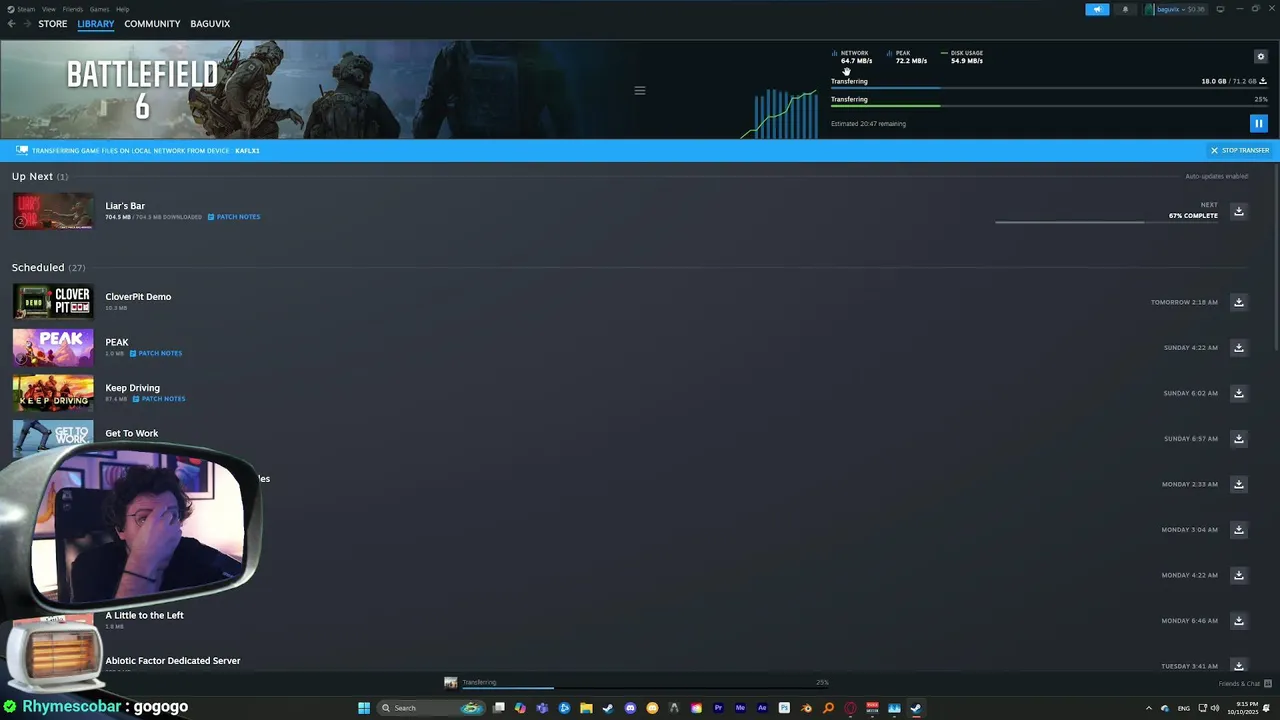Open download settings gear icon

pyautogui.click(x=1260, y=57)
